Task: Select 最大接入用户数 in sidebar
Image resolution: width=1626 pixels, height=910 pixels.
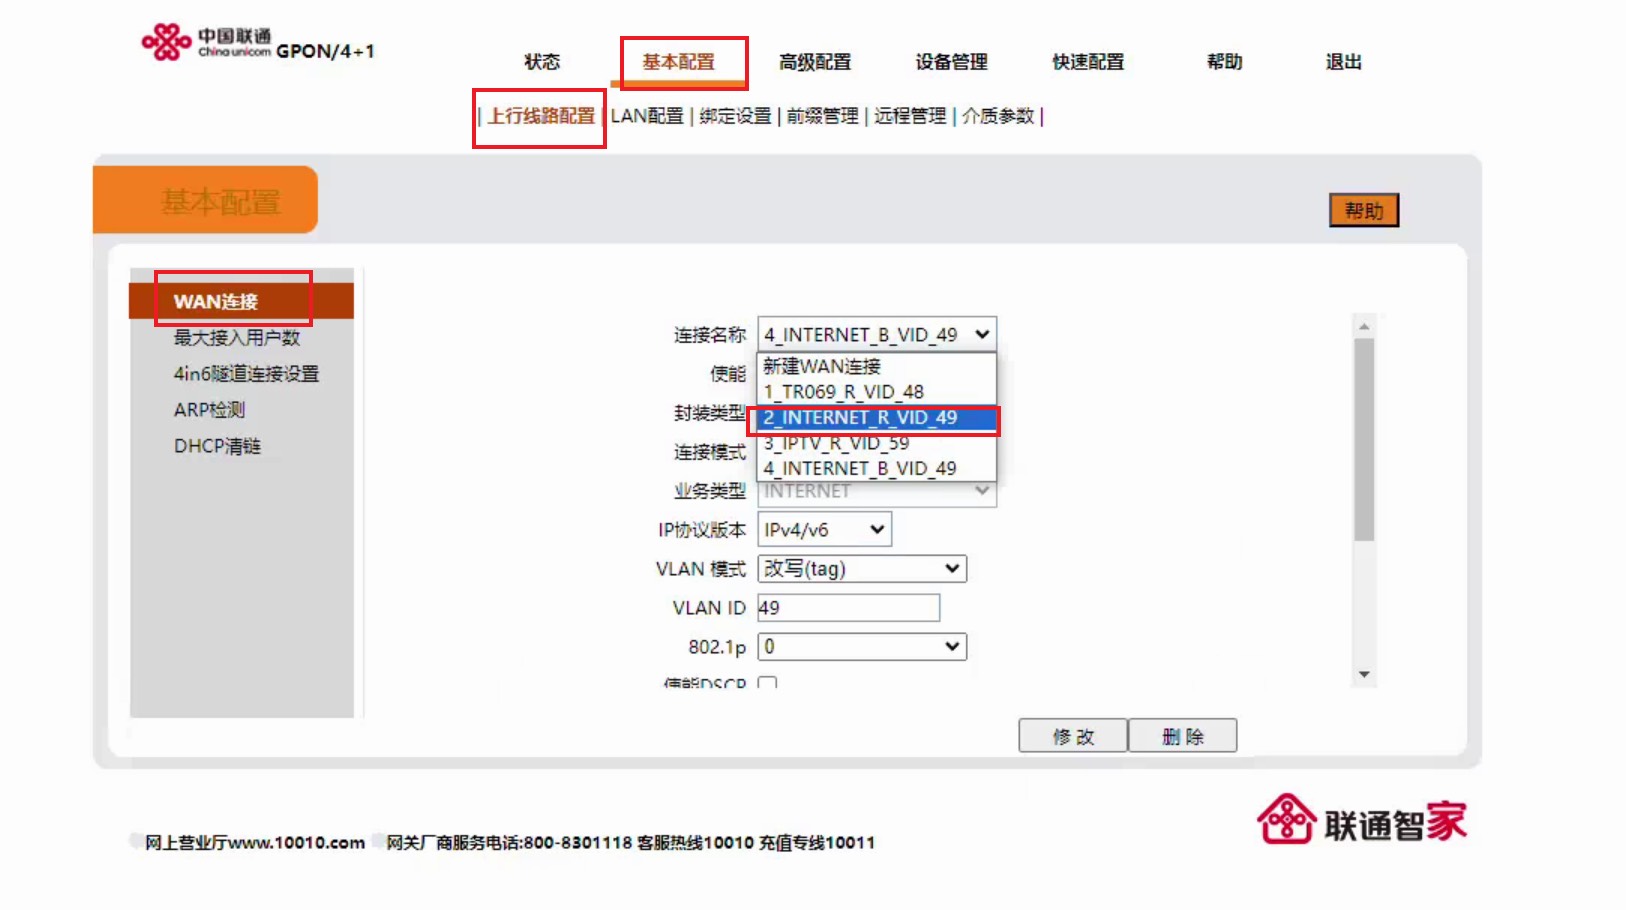Action: (x=237, y=338)
